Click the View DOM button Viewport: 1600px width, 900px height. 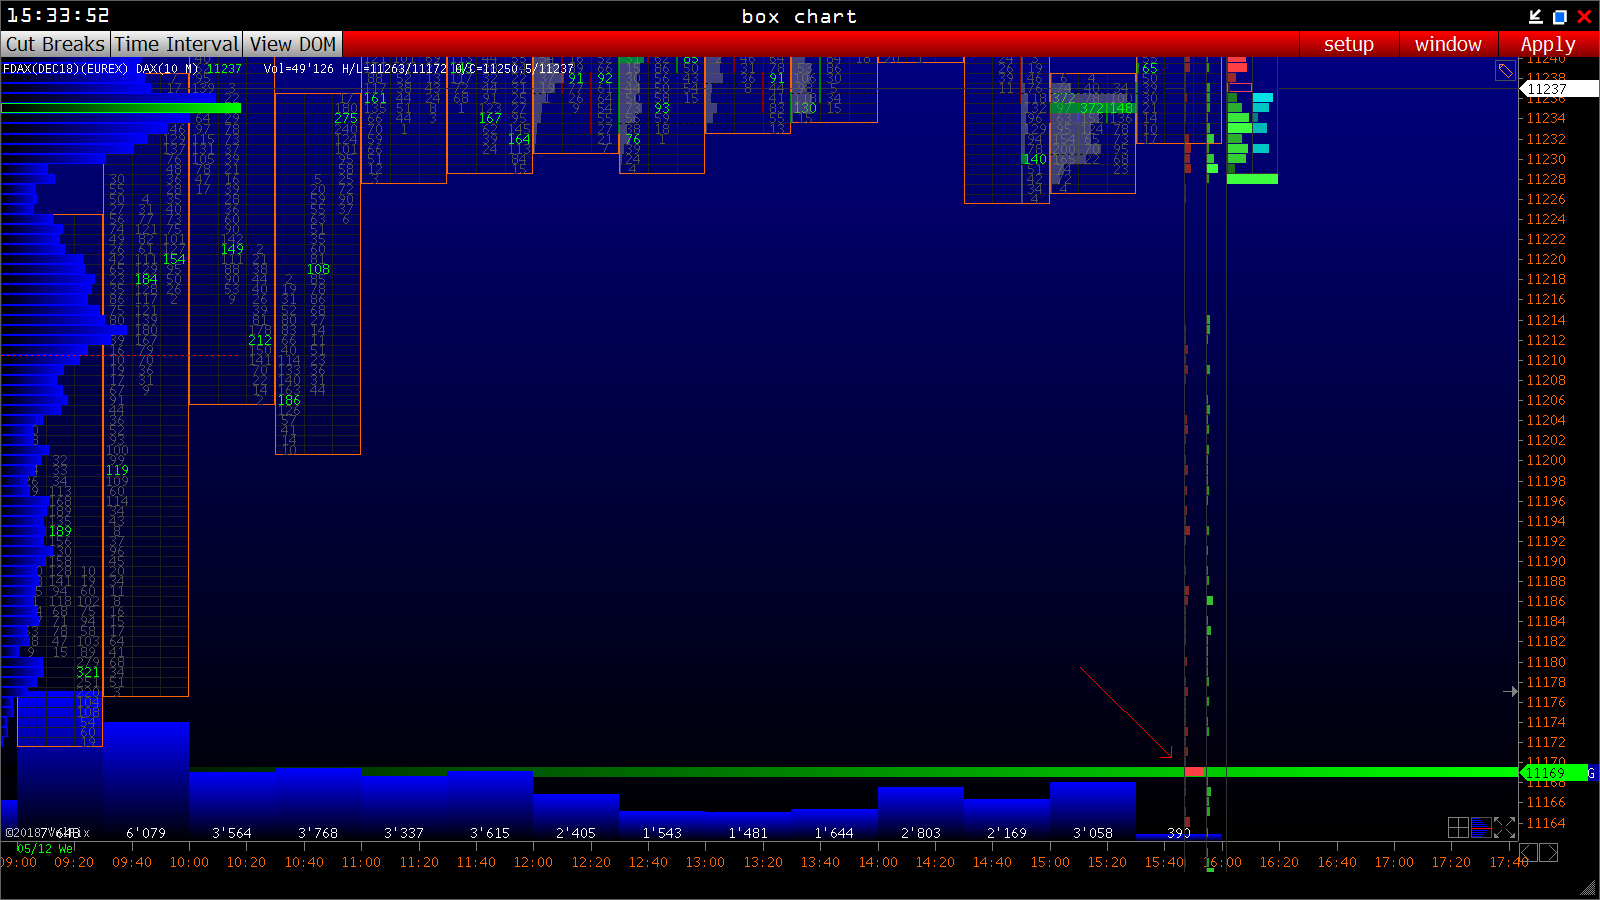click(x=293, y=44)
